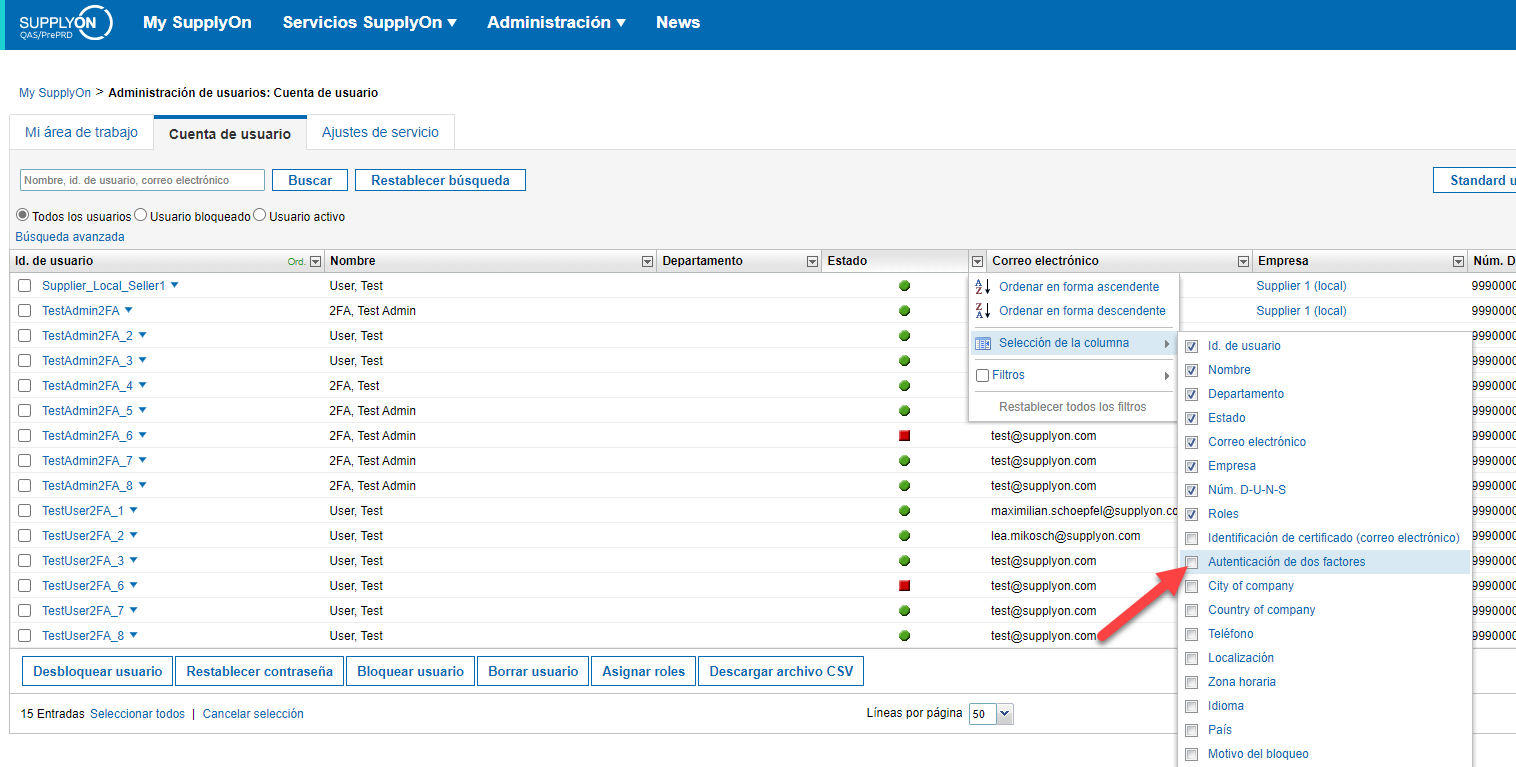This screenshot has height=767, width=1516.
Task: Select the Usuario activo radio button
Action: coord(259,215)
